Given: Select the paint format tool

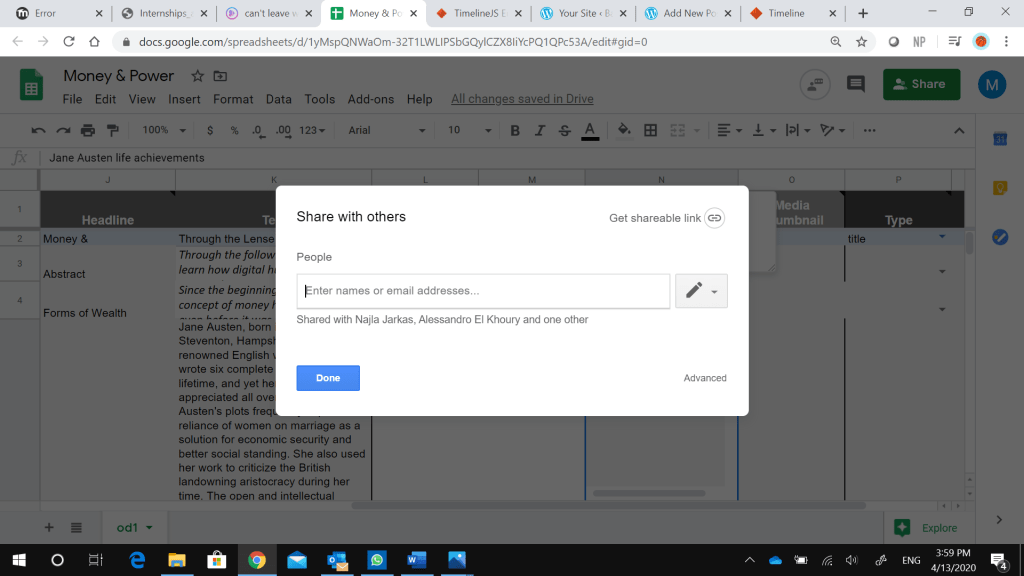Looking at the screenshot, I should tap(112, 130).
